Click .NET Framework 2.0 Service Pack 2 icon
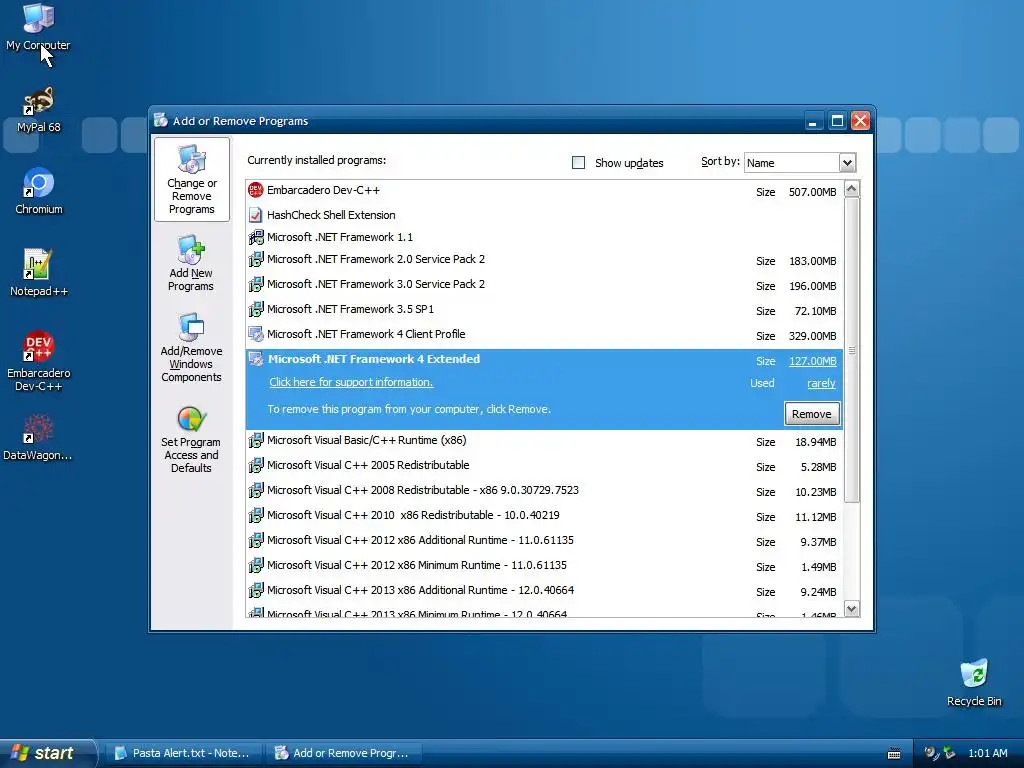 255,259
